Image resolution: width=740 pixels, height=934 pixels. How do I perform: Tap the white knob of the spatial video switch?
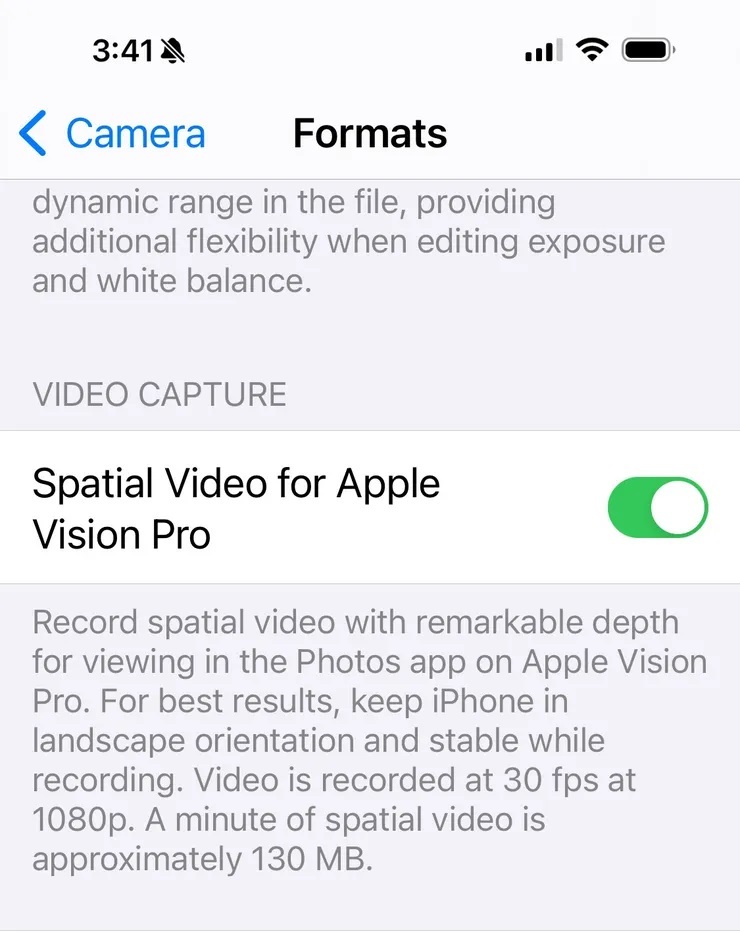coord(677,508)
